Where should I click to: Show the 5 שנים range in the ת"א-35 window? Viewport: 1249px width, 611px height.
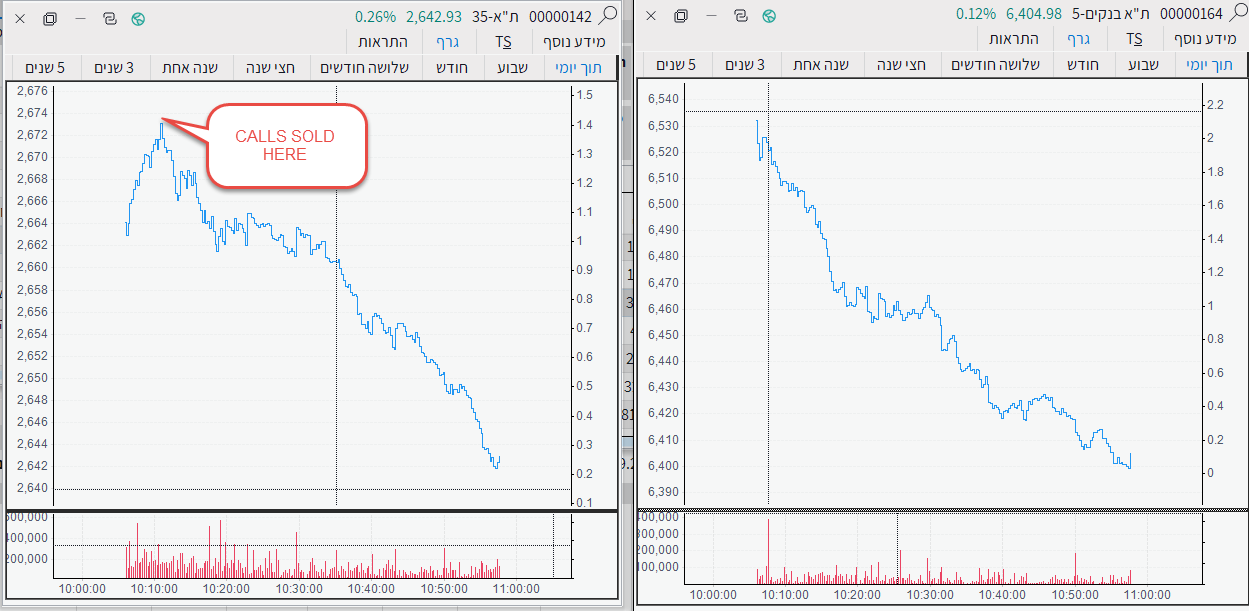(45, 67)
